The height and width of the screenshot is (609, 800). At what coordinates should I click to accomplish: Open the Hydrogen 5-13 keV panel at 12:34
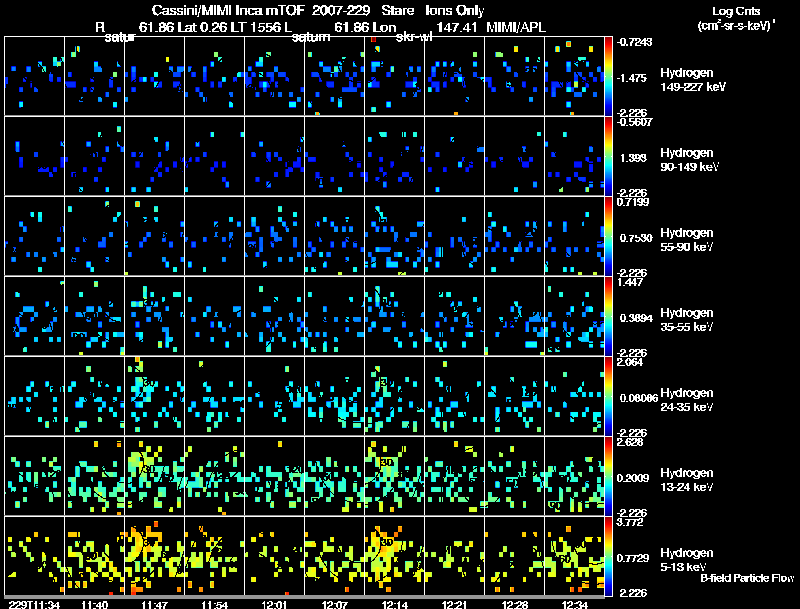click(574, 556)
